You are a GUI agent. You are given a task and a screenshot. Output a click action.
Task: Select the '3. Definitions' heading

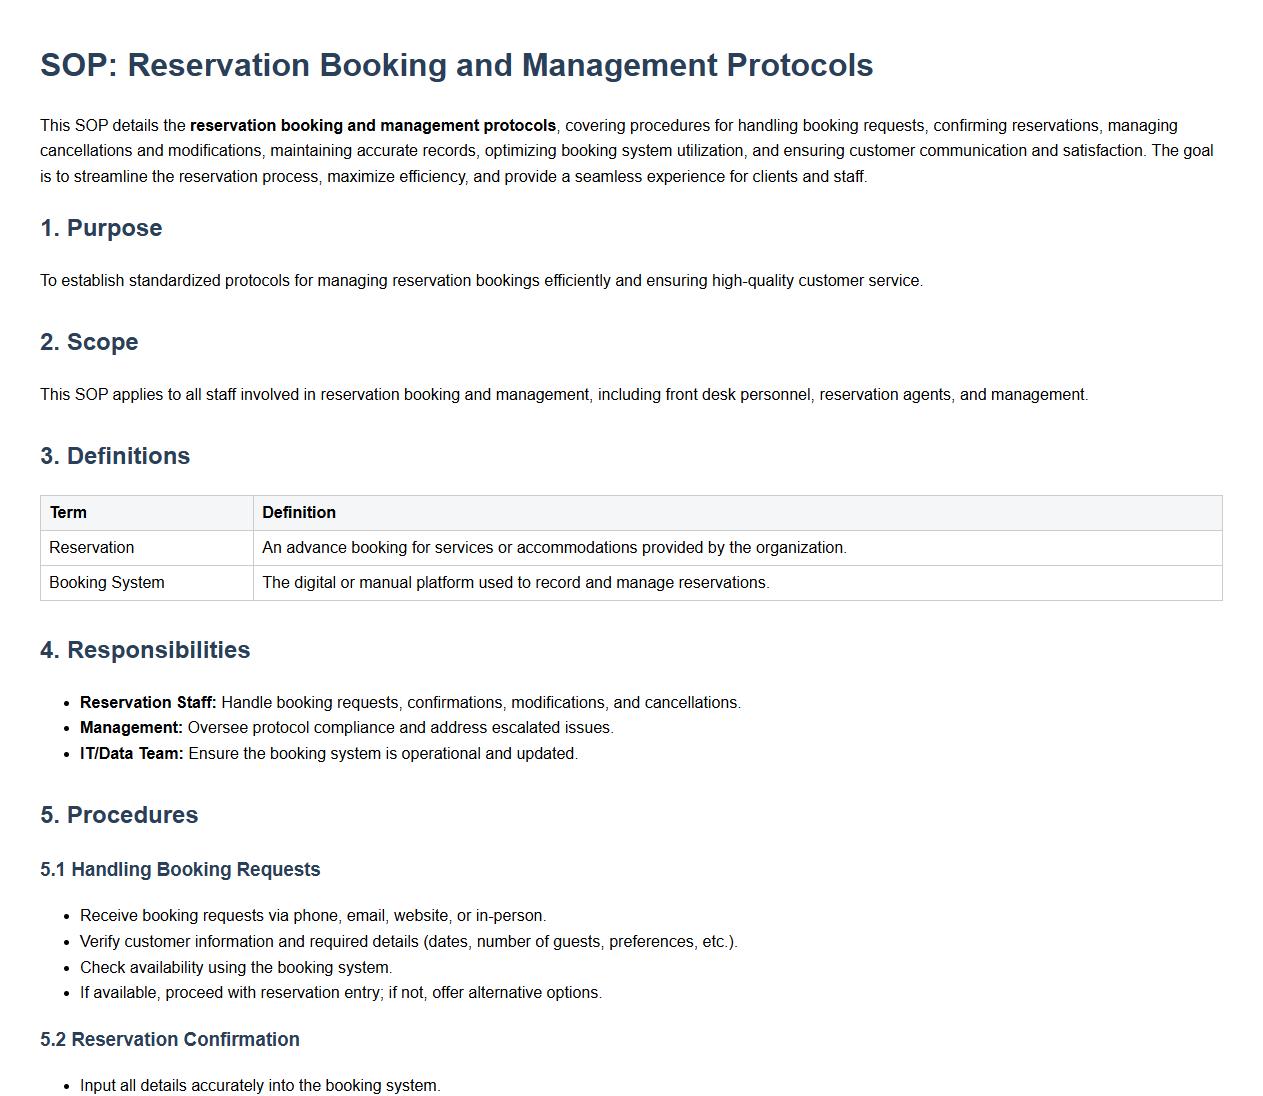(x=115, y=456)
